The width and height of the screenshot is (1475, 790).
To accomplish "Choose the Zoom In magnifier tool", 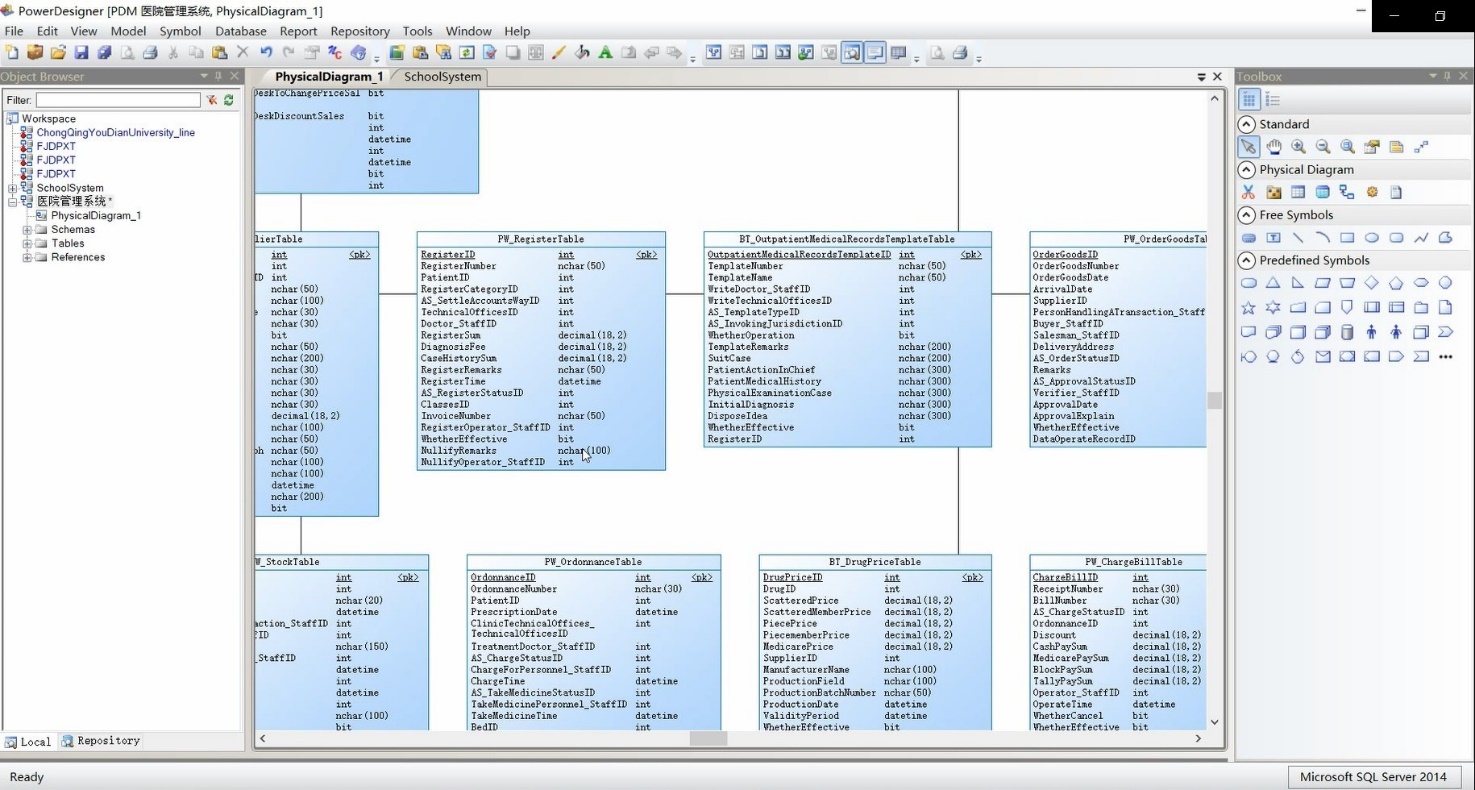I will [1298, 147].
